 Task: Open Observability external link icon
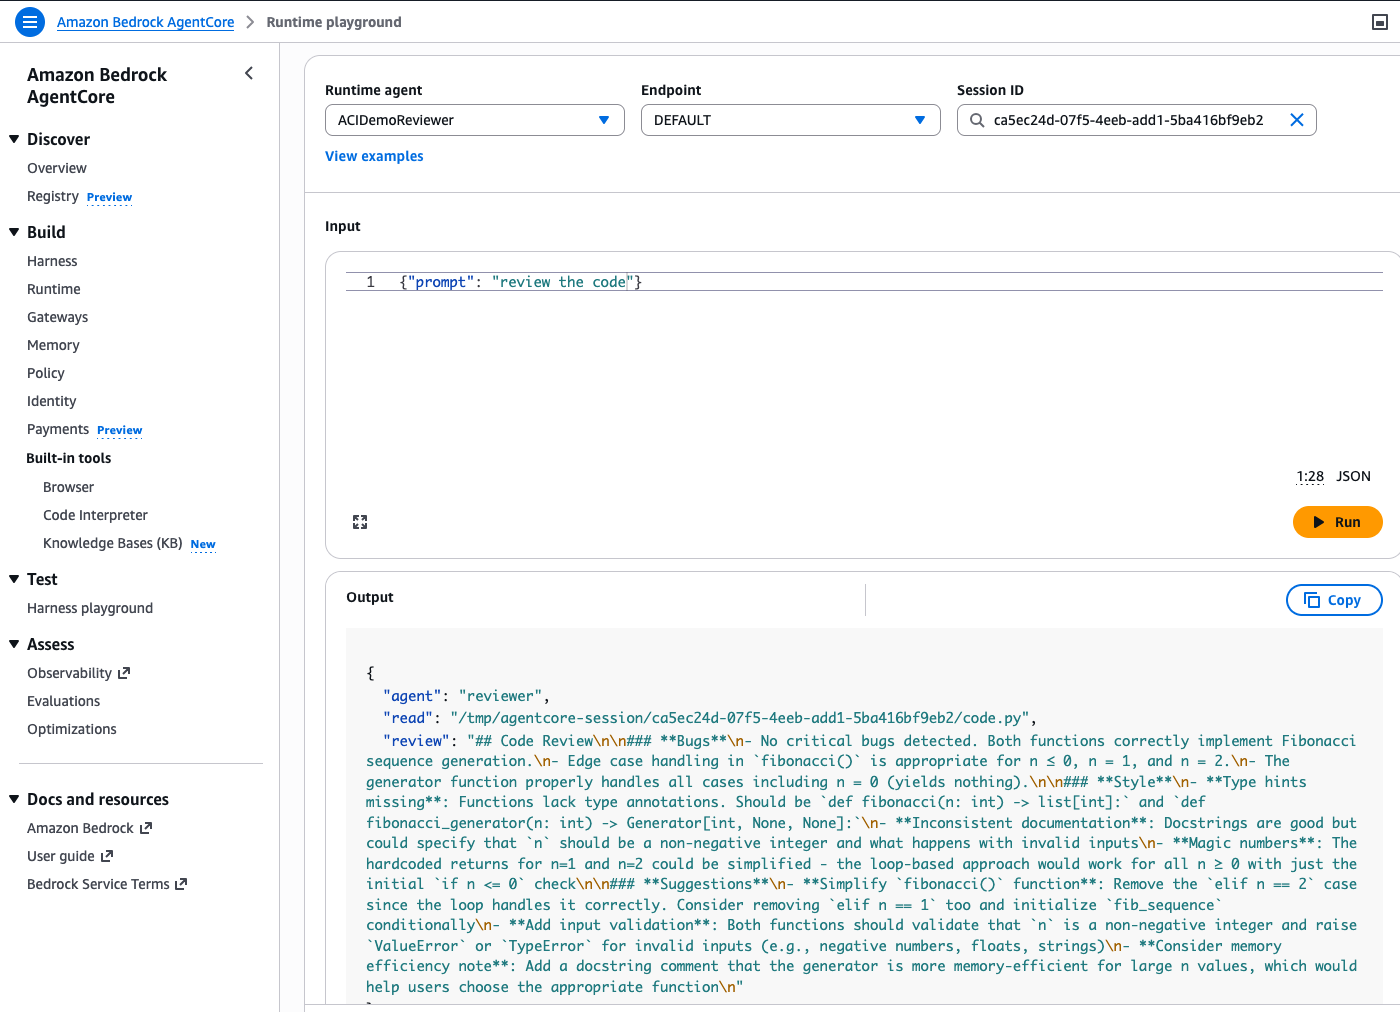(x=124, y=673)
